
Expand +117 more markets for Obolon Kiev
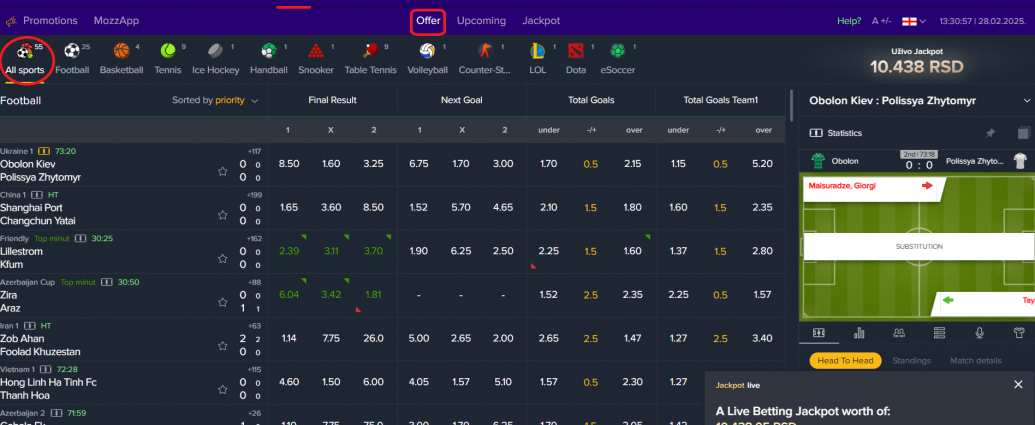[x=254, y=152]
